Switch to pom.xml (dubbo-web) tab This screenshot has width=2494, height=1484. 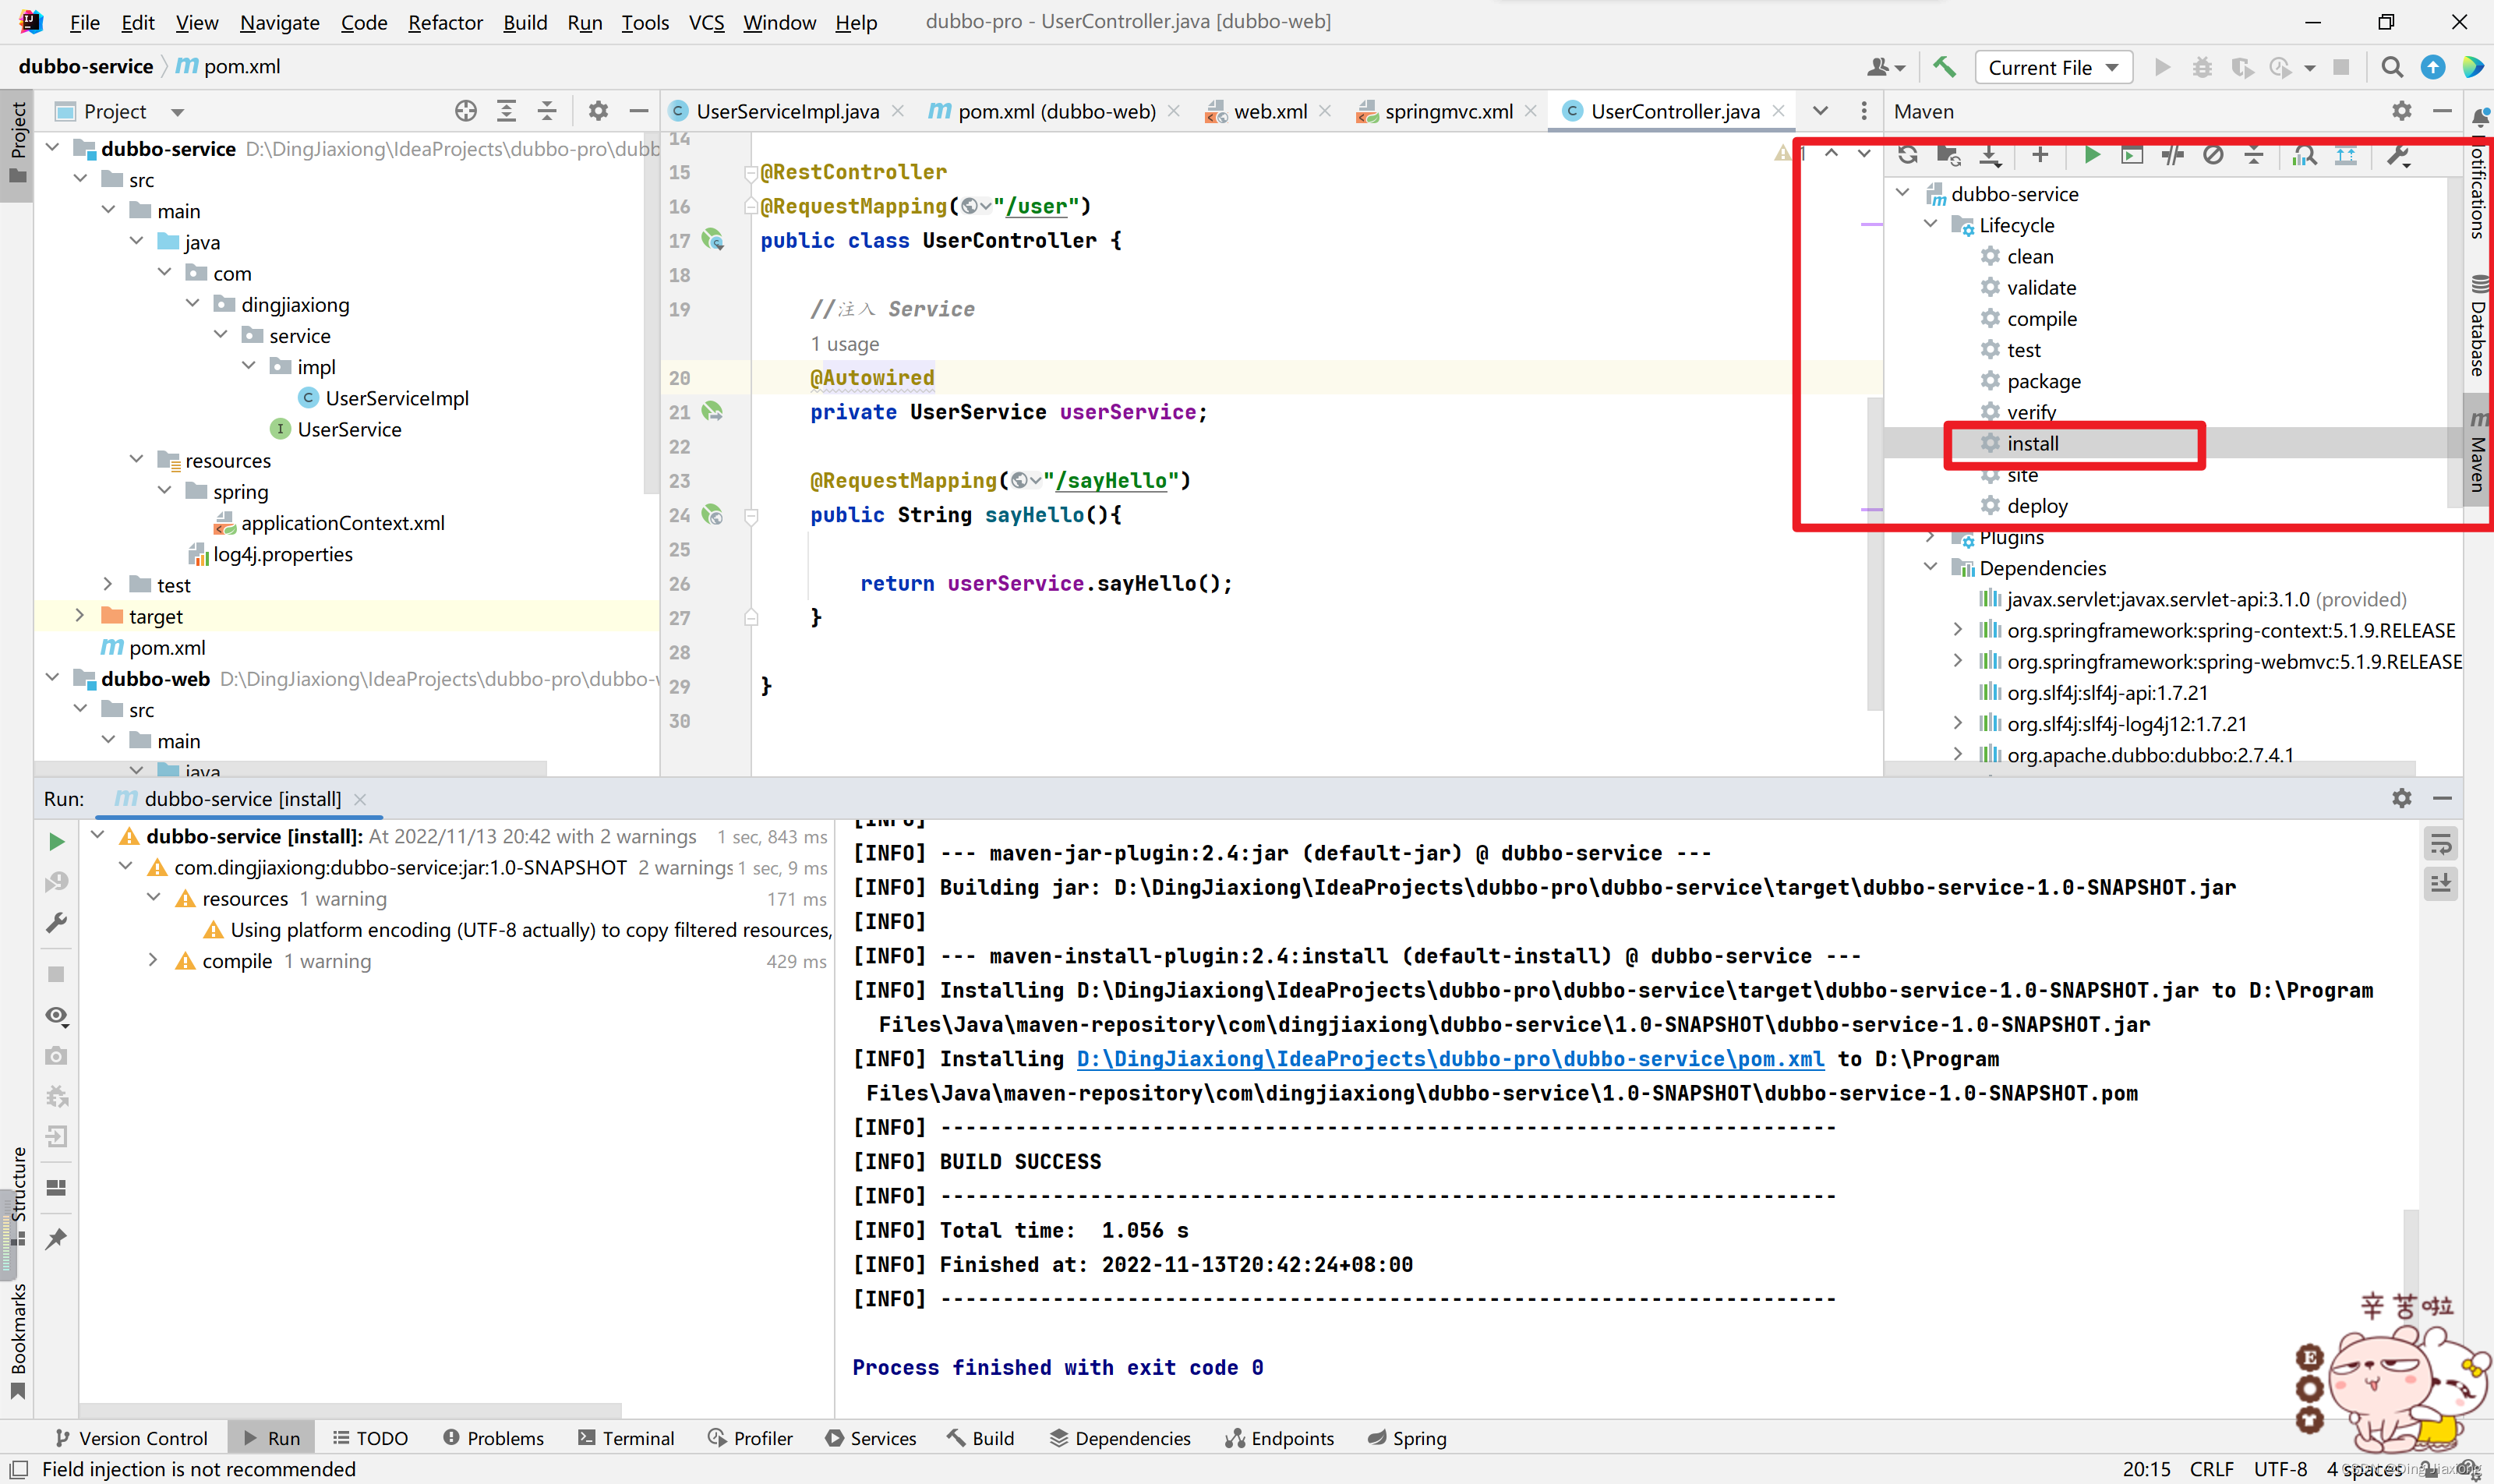(1056, 111)
